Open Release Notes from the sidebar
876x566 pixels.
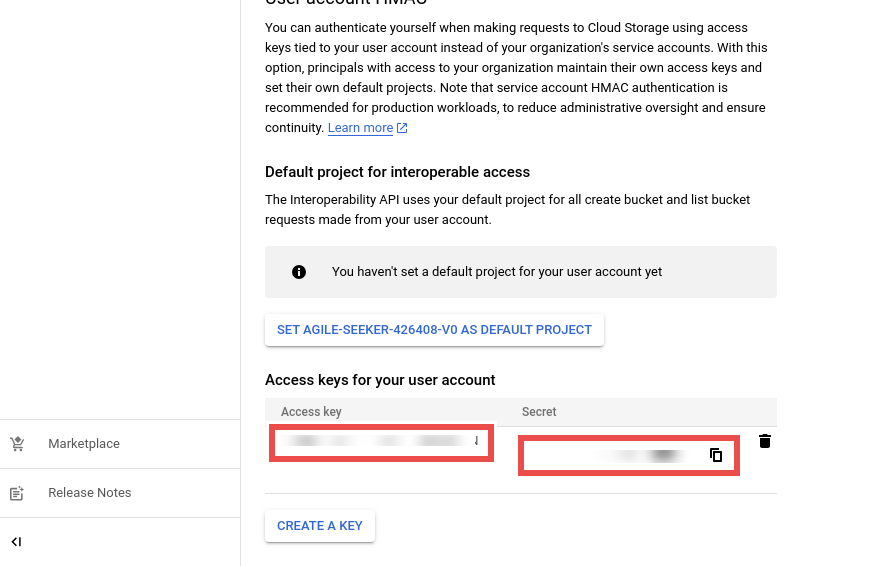(x=89, y=493)
